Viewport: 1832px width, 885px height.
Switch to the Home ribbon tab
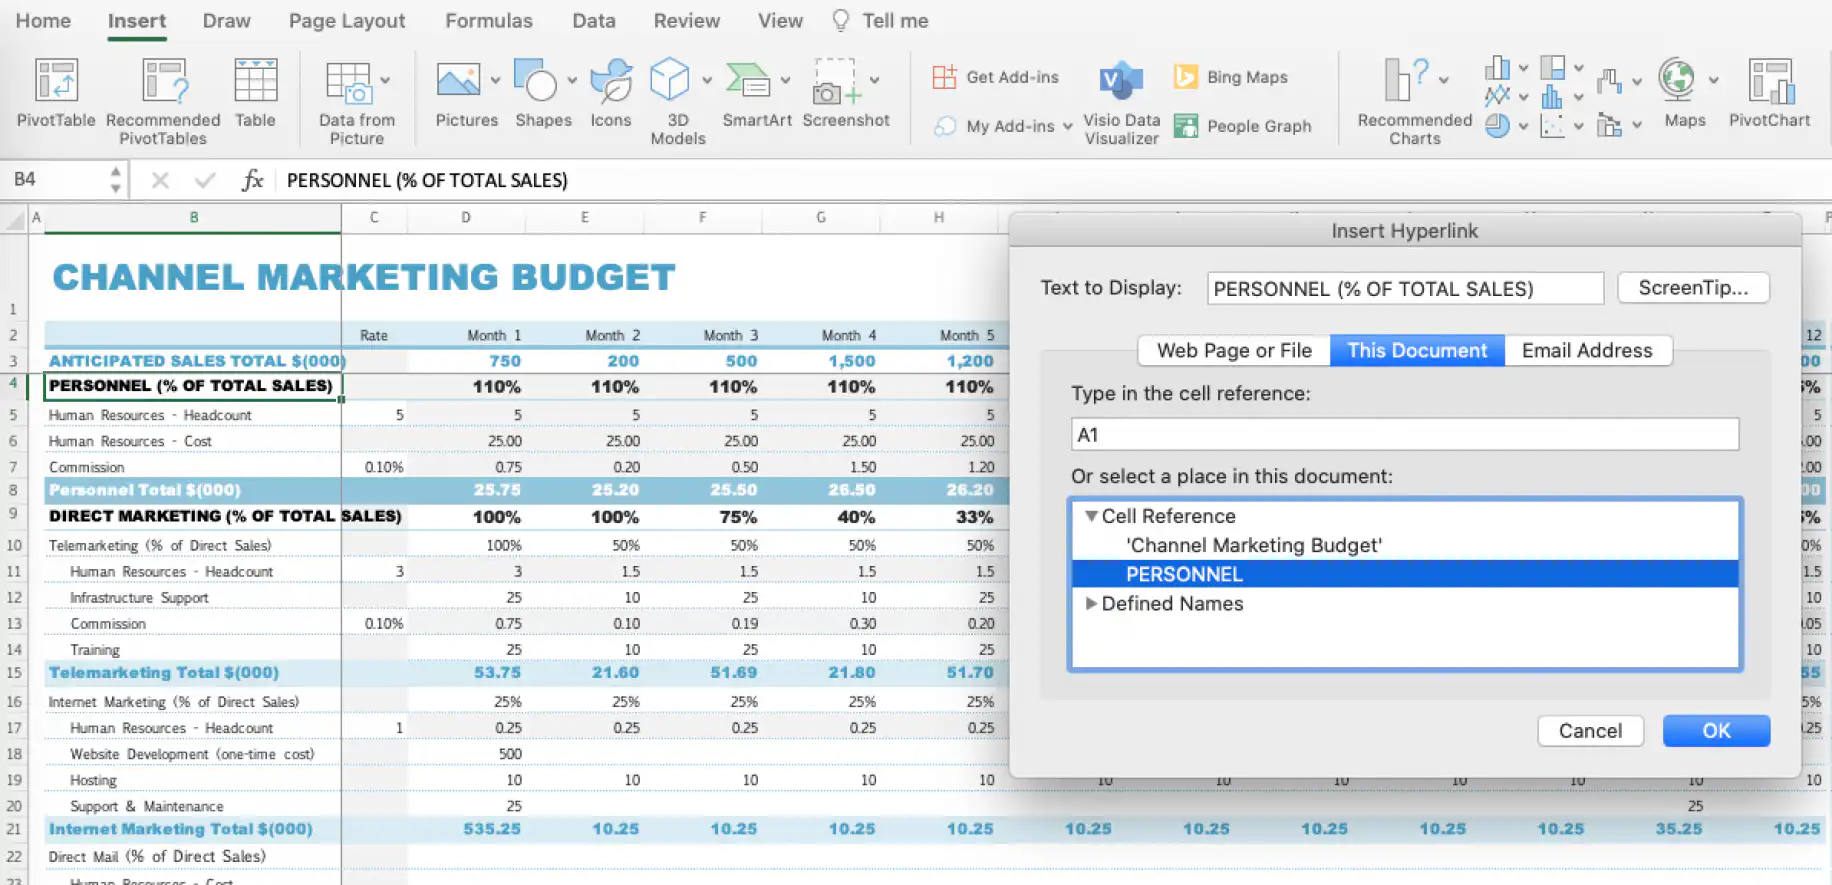click(x=43, y=21)
